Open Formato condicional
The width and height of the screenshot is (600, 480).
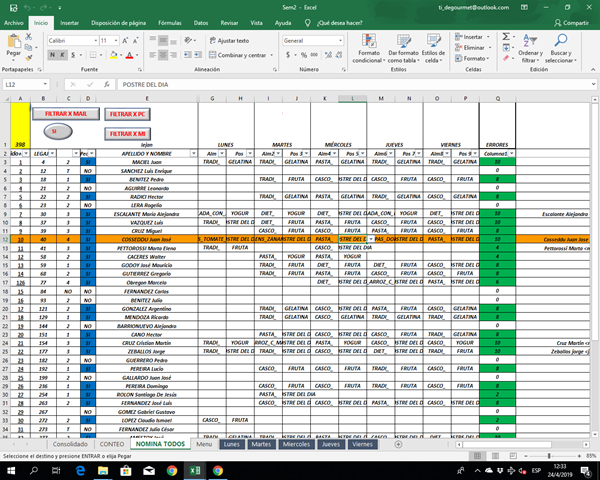click(x=369, y=48)
